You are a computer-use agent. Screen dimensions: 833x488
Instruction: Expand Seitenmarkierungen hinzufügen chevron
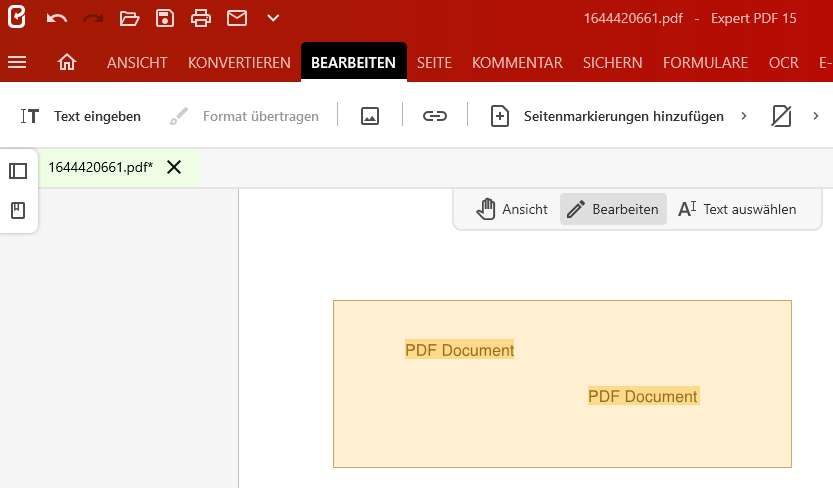tap(744, 116)
